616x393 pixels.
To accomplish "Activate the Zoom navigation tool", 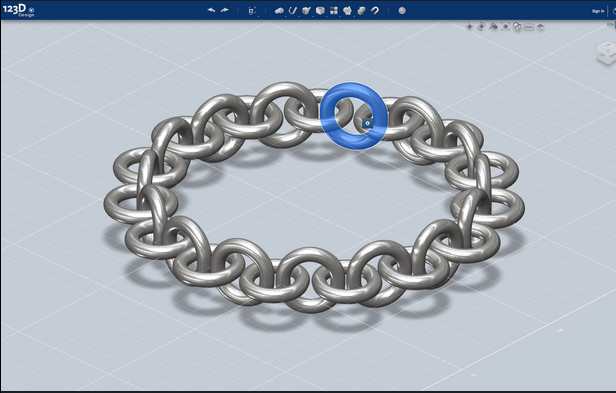I will pyautogui.click(x=493, y=27).
